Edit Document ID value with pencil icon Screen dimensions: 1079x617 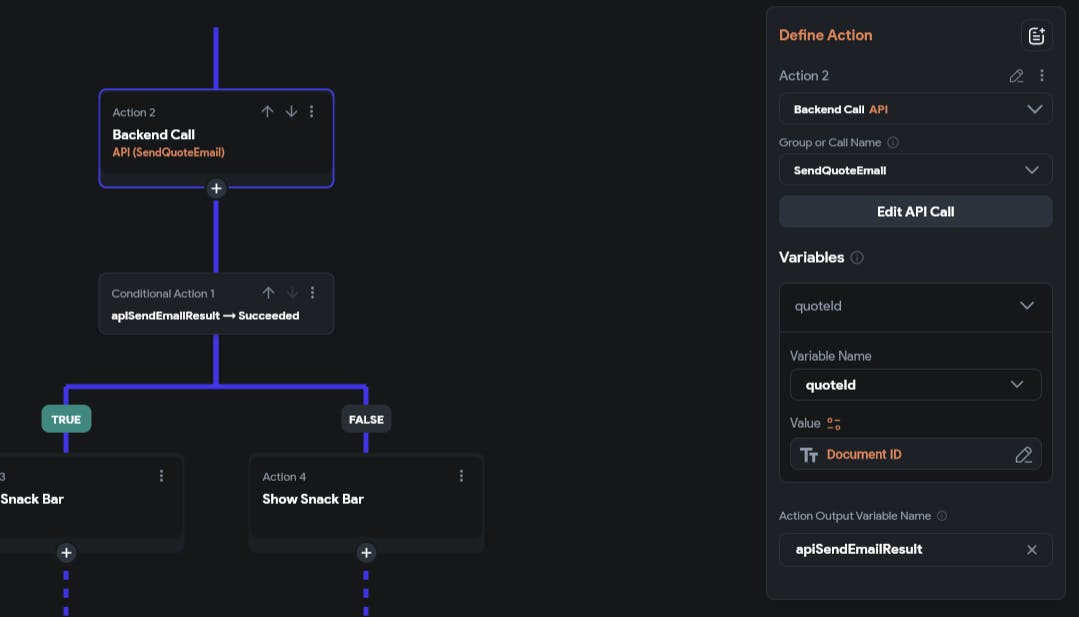(1023, 455)
